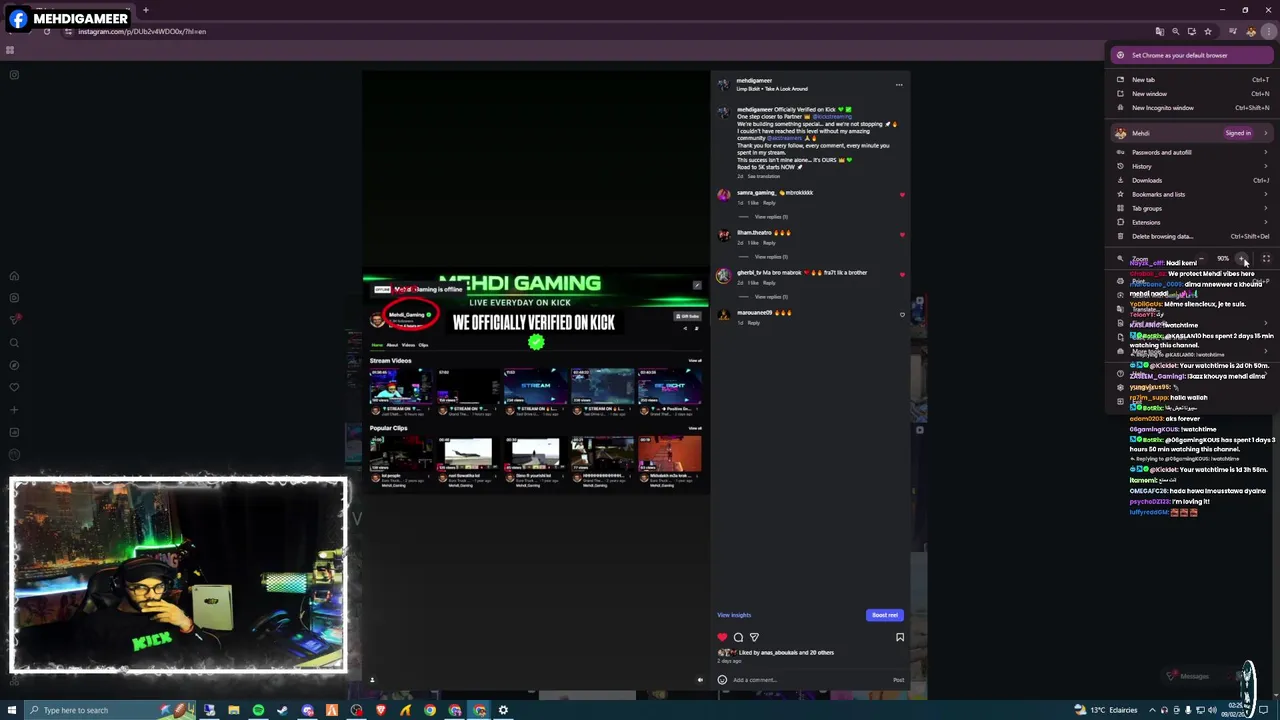Open Instagram sidebar Create plus icon
The height and width of the screenshot is (720, 1280).
coord(14,409)
